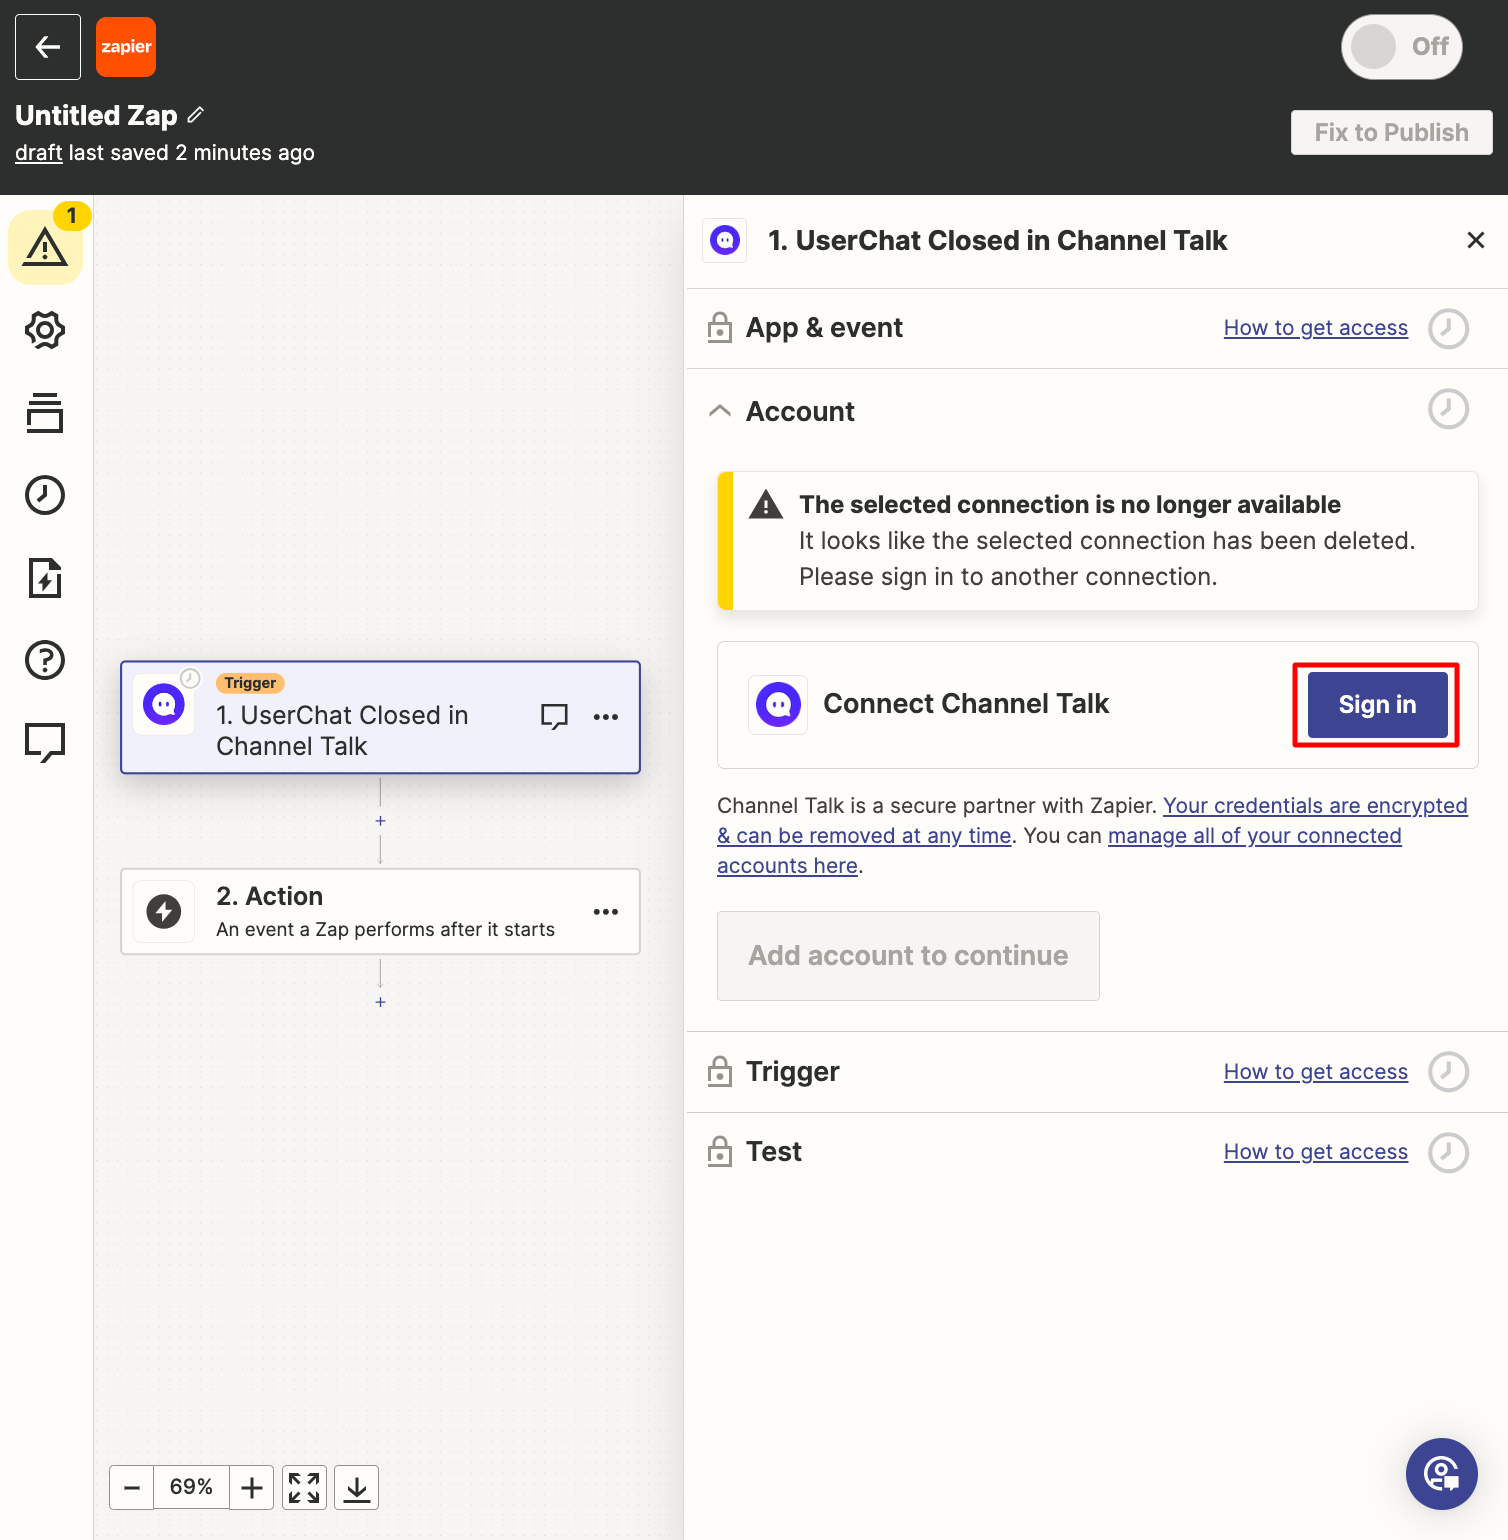The image size is (1508, 1540).
Task: Click the Connect Channel Talk icon
Action: 778,705
